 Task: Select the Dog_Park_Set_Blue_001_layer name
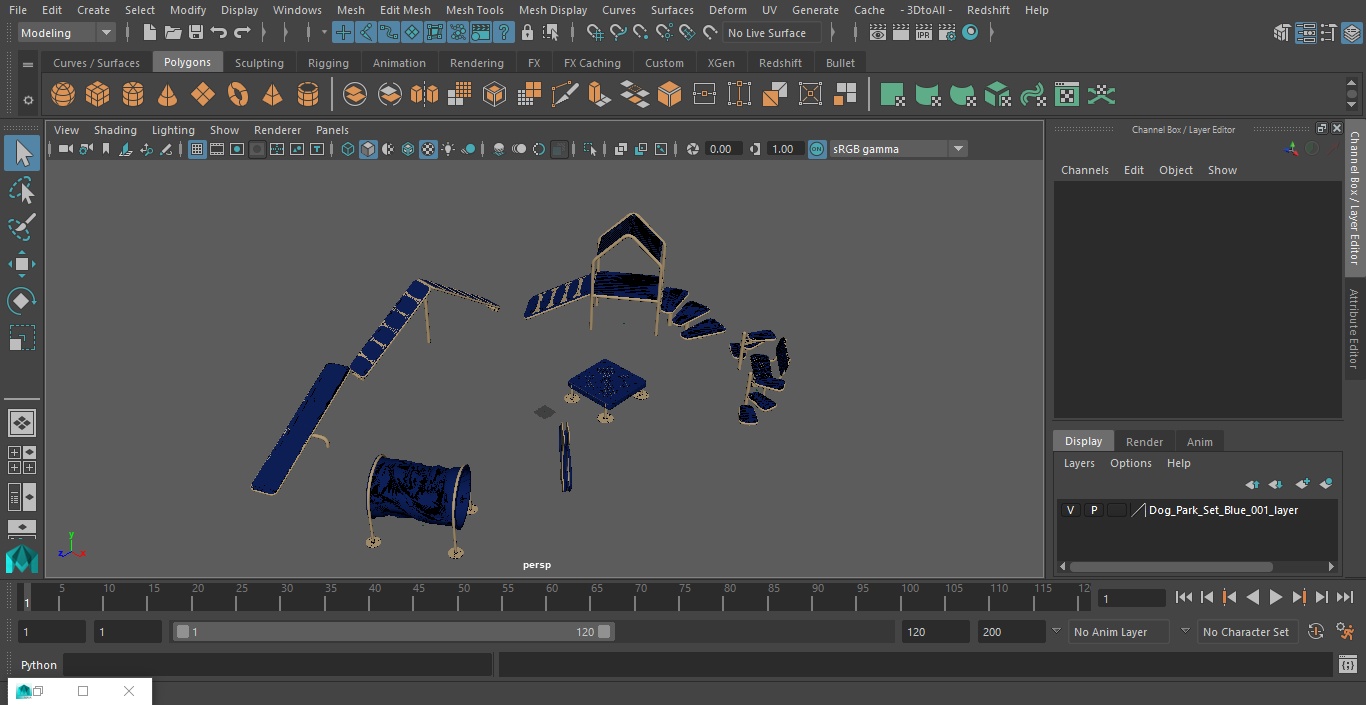click(1223, 510)
